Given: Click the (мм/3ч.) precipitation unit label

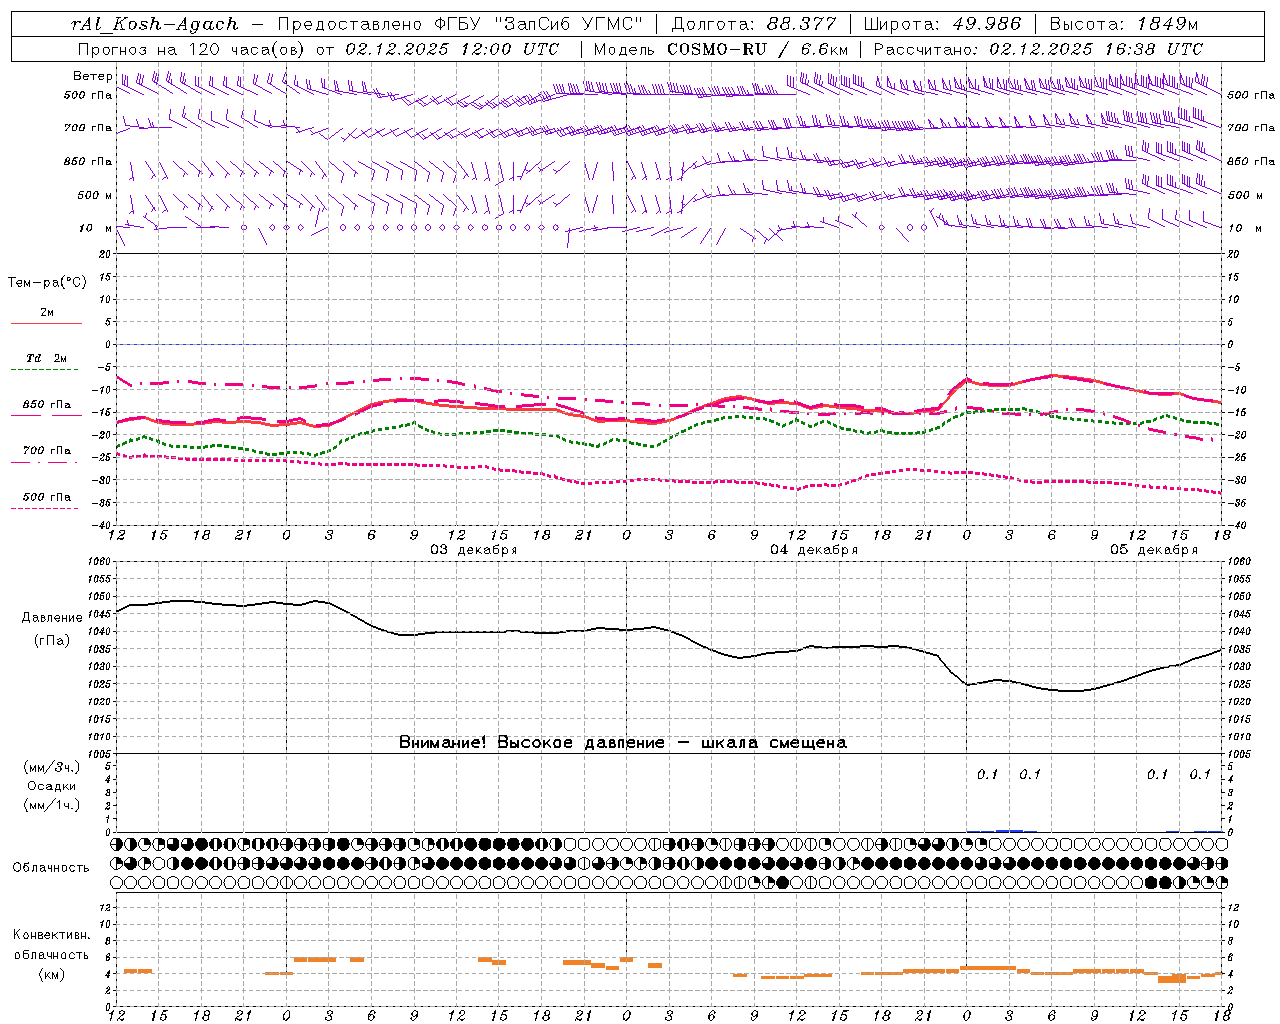Looking at the screenshot, I should tap(52, 767).
